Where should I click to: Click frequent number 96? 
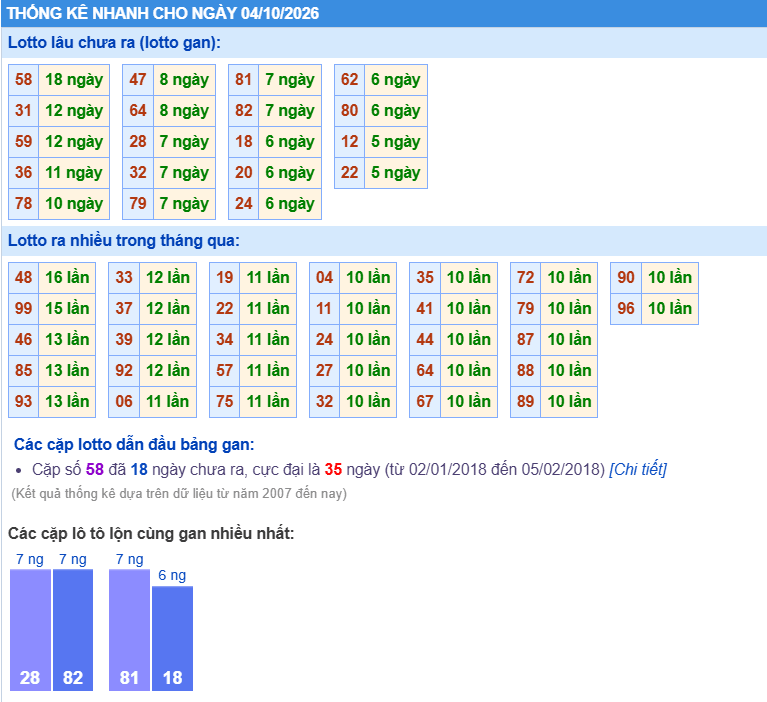coord(626,308)
